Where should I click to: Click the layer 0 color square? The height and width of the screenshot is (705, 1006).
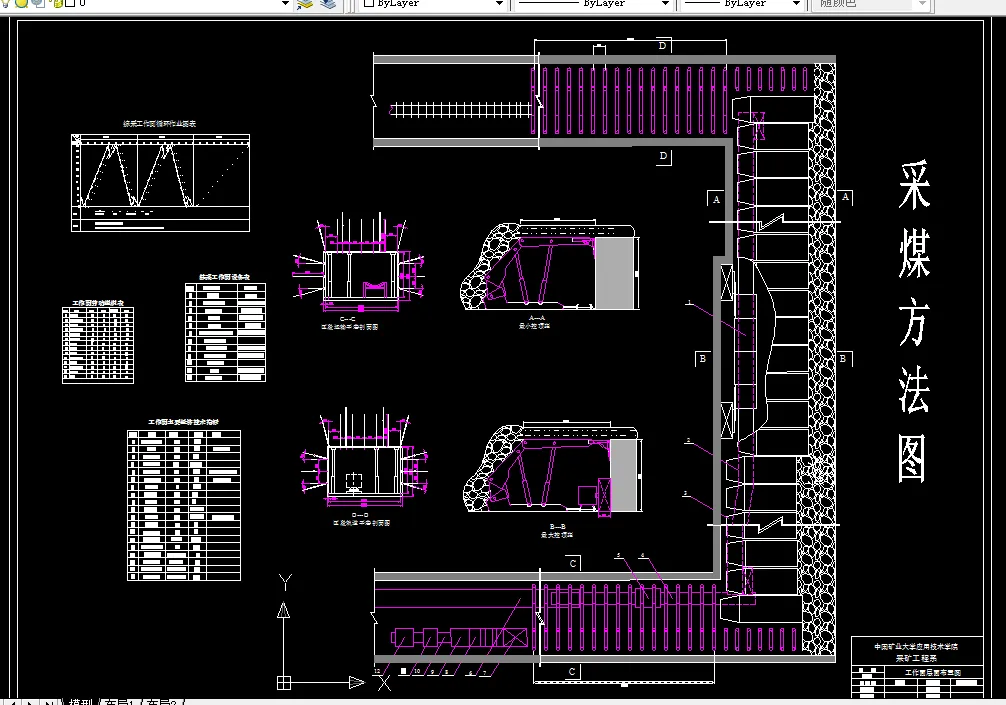coord(71,3)
